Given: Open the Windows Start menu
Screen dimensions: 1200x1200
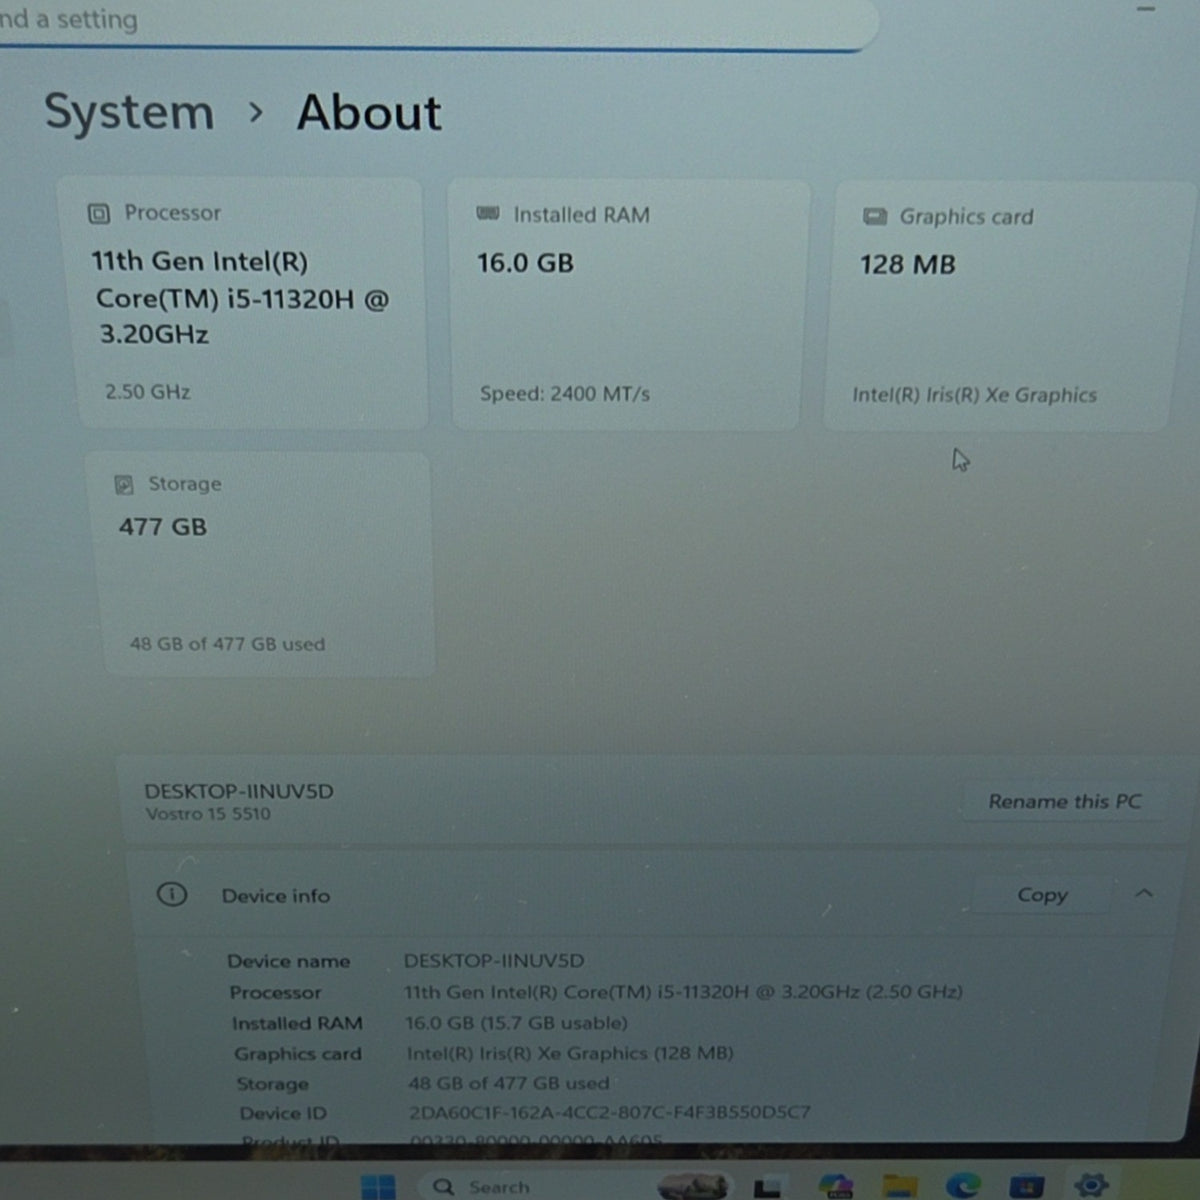Looking at the screenshot, I should pos(378,1187).
